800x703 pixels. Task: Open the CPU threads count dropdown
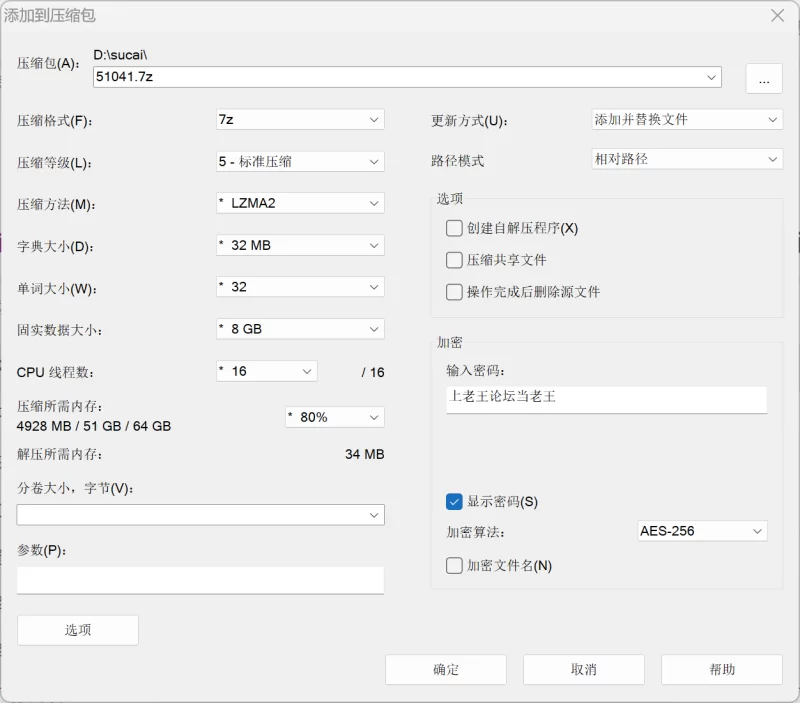(267, 371)
